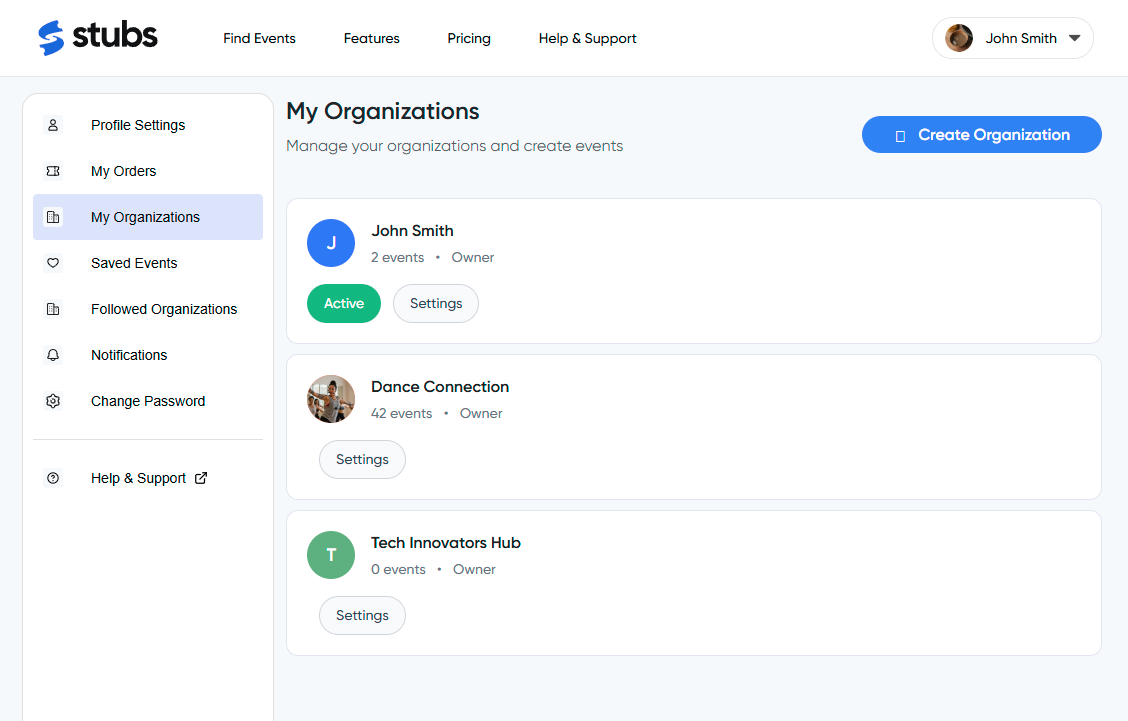The width and height of the screenshot is (1128, 721).
Task: Click the Features navigation link
Action: point(371,38)
